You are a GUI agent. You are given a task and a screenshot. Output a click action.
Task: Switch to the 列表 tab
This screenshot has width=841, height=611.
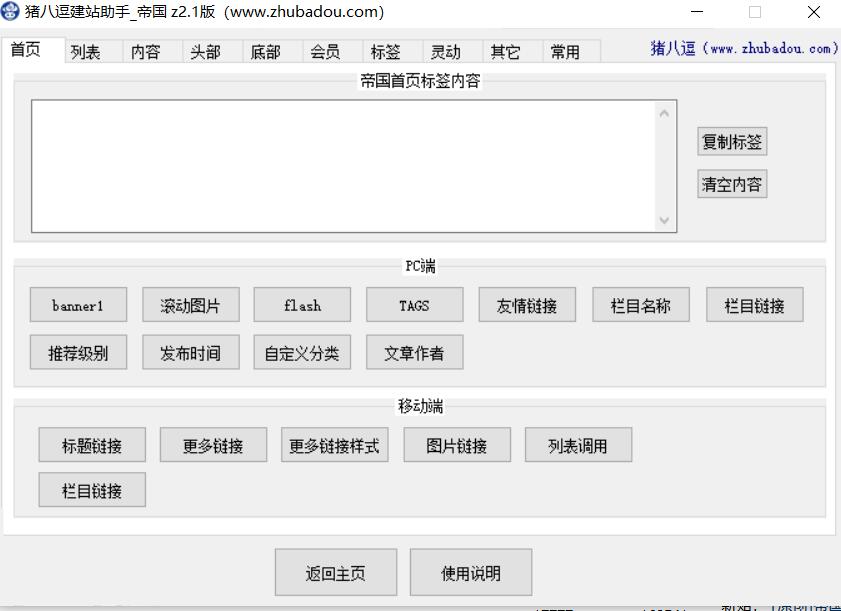pyautogui.click(x=86, y=52)
